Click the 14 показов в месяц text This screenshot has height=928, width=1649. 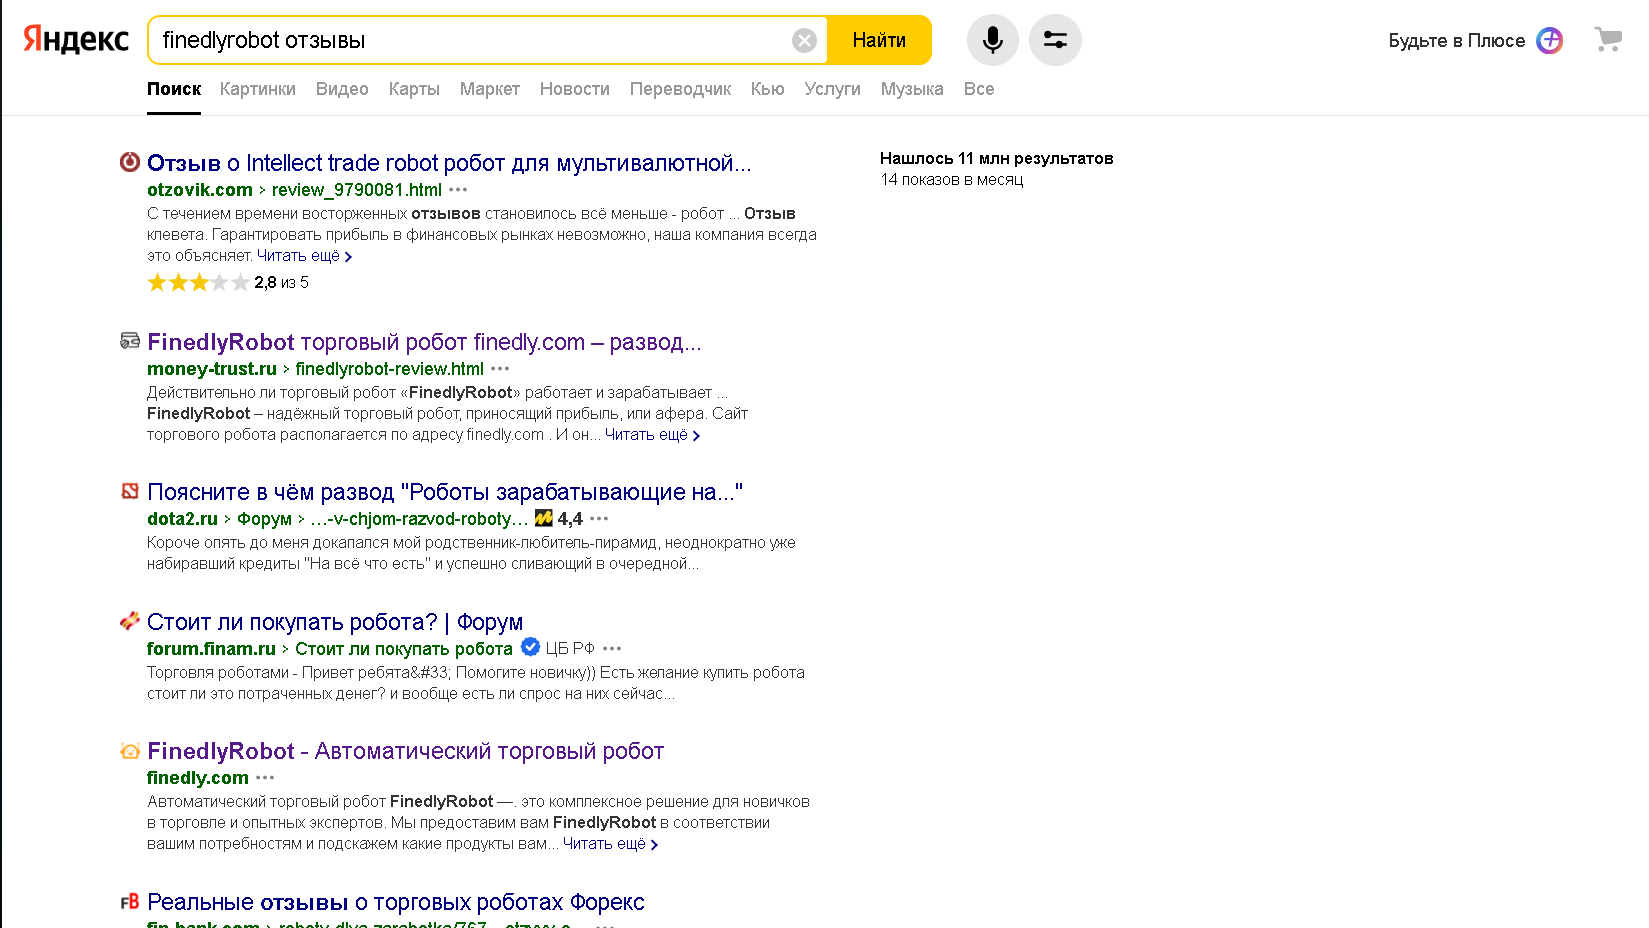coord(952,180)
